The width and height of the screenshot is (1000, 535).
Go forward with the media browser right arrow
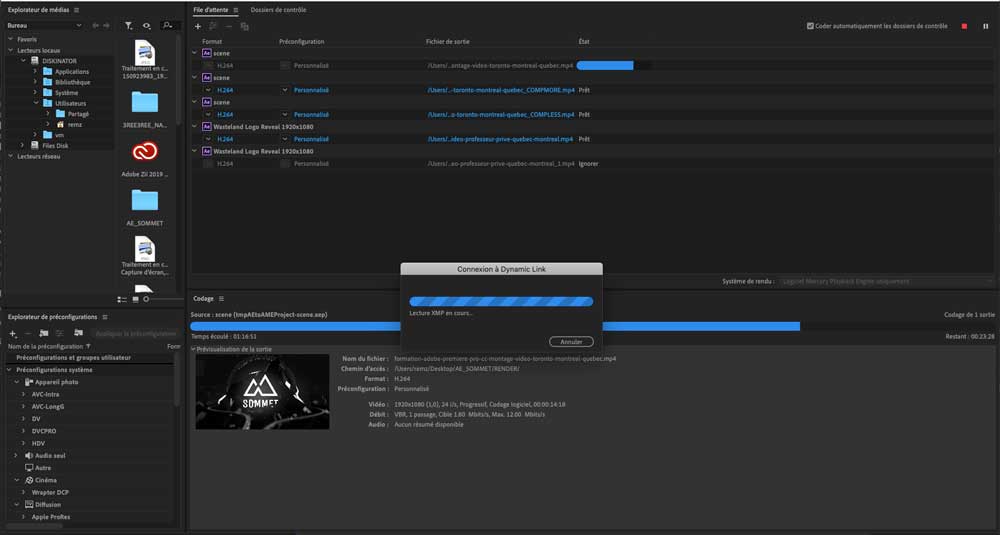(107, 26)
